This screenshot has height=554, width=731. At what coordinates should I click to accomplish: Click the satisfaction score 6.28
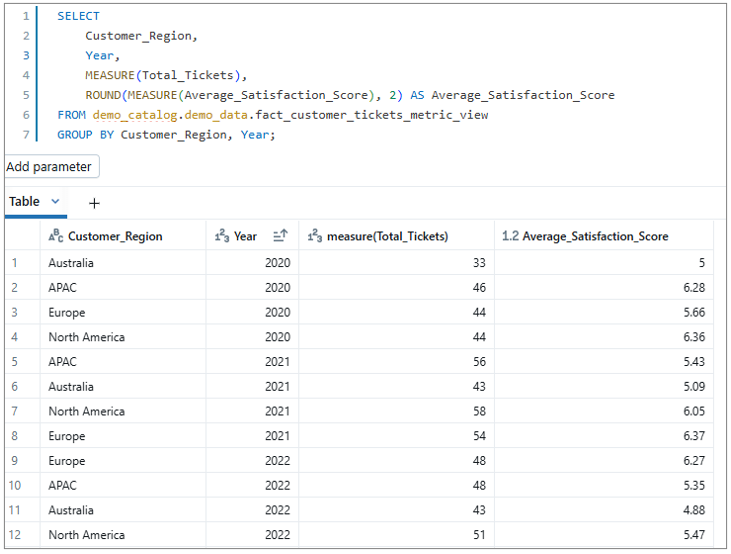[694, 288]
